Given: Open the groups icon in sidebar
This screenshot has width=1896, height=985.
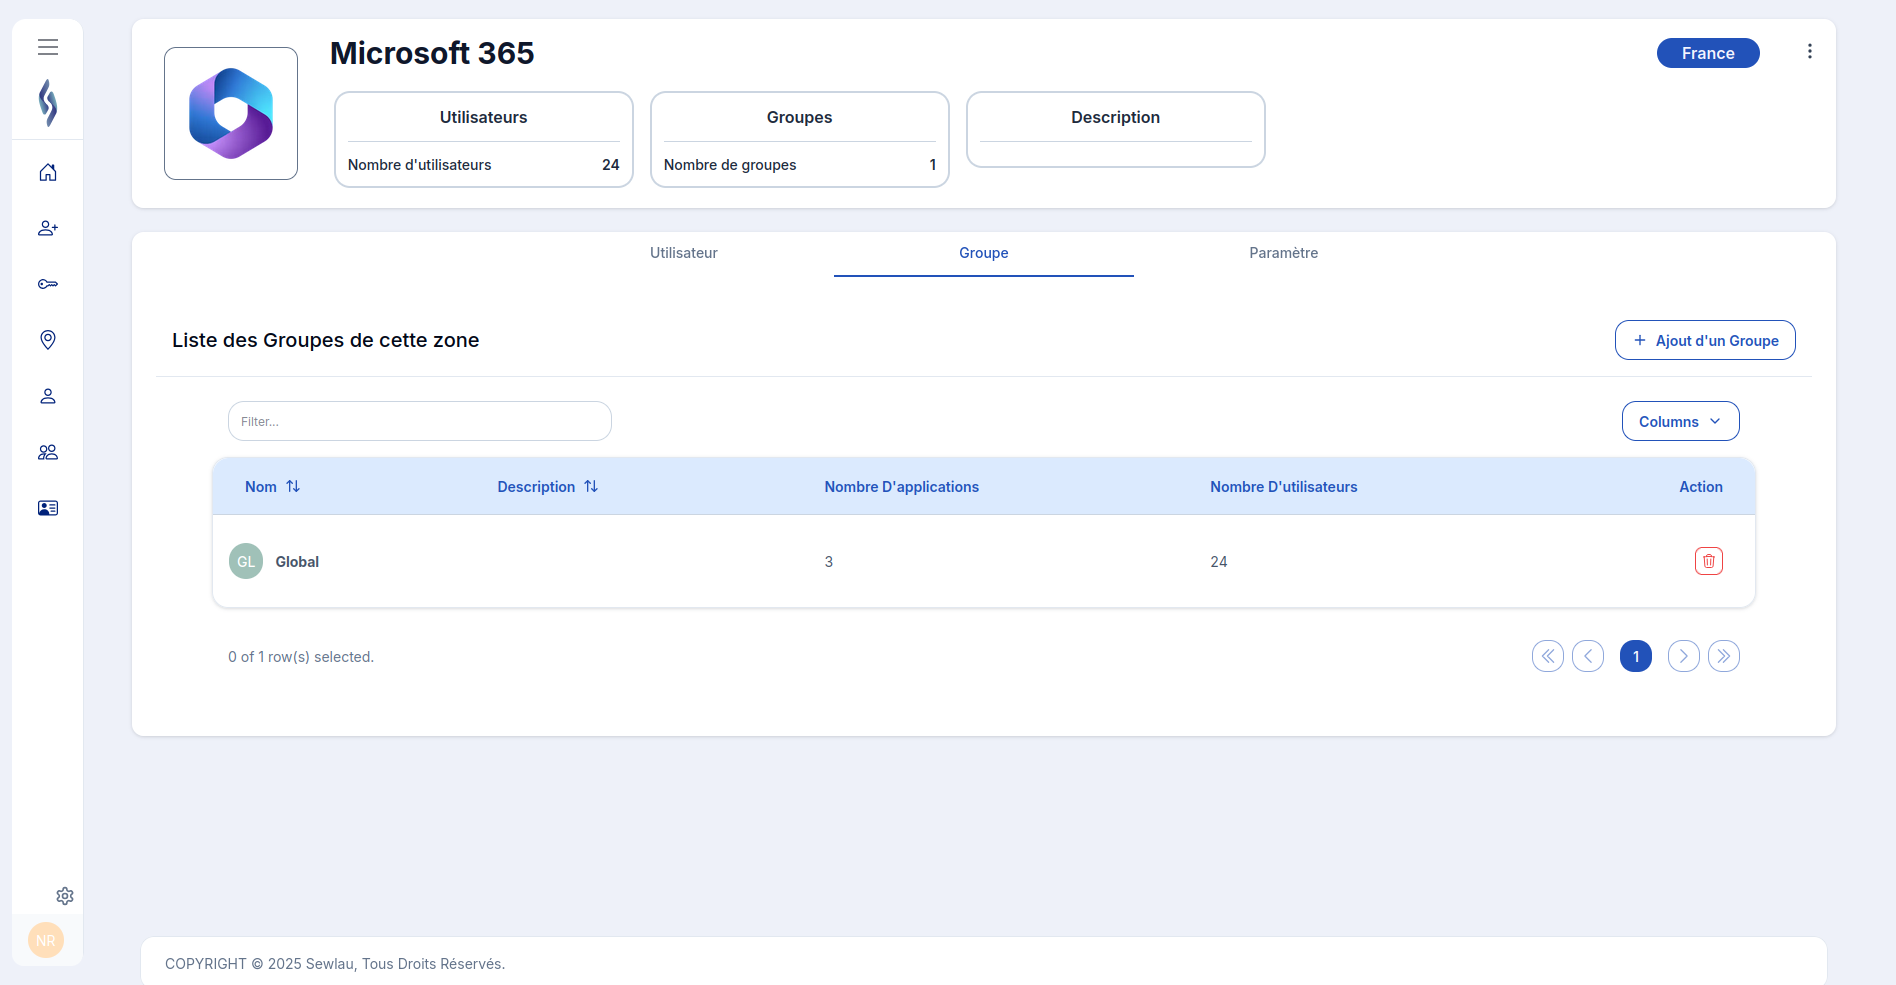Looking at the screenshot, I should 47,452.
